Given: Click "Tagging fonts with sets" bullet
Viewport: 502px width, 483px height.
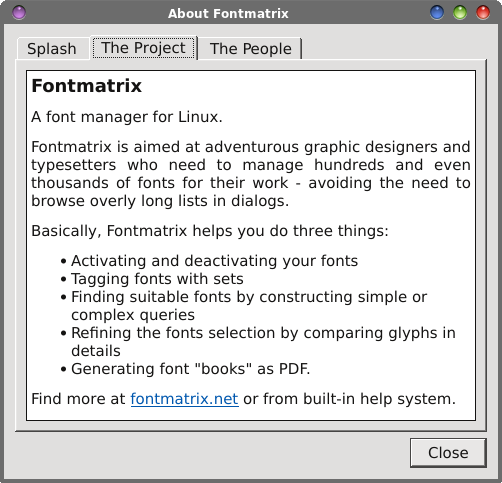Looking at the screenshot, I should click(157, 279).
